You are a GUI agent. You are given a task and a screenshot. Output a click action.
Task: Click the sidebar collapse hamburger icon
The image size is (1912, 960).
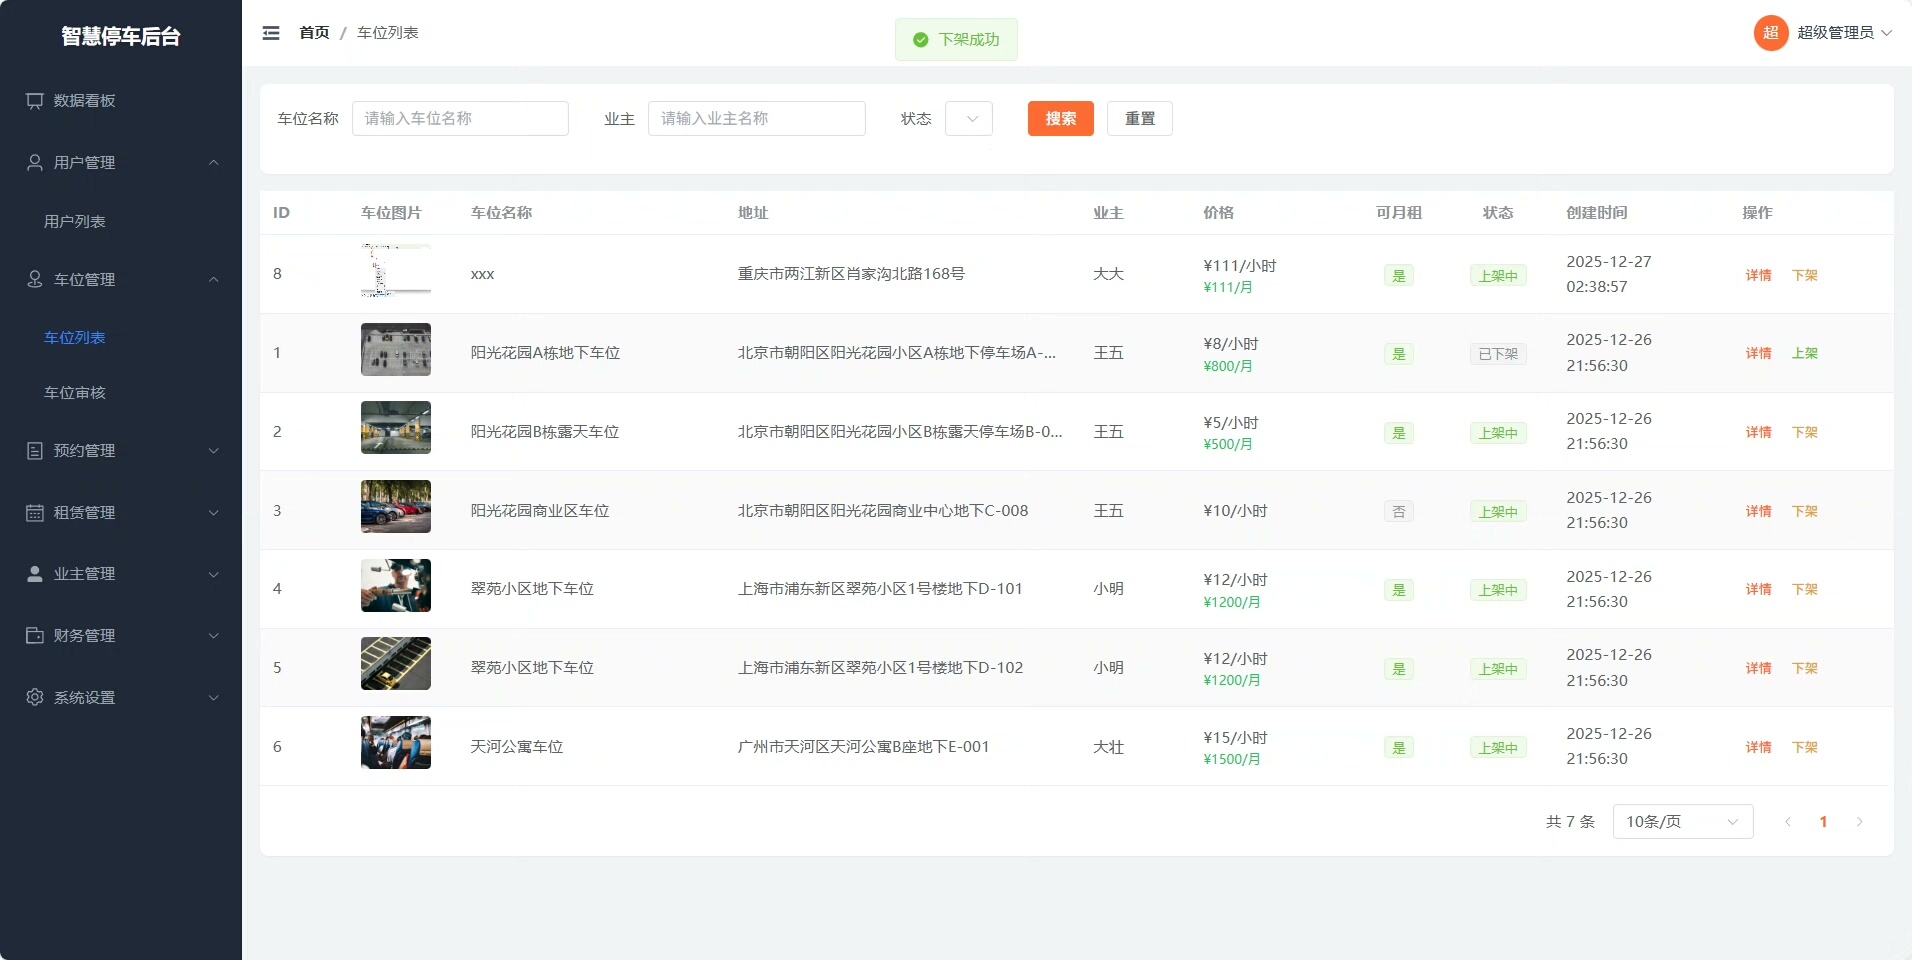point(271,33)
